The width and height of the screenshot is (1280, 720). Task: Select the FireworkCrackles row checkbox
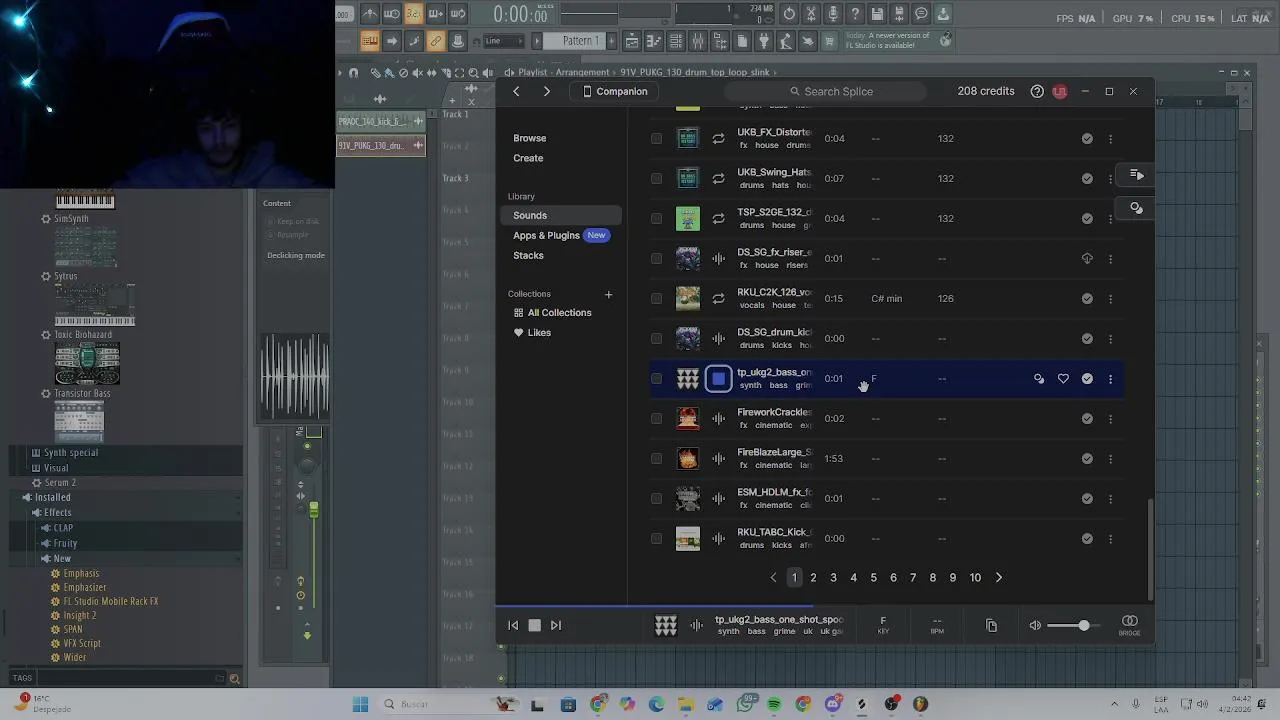pyautogui.click(x=656, y=418)
